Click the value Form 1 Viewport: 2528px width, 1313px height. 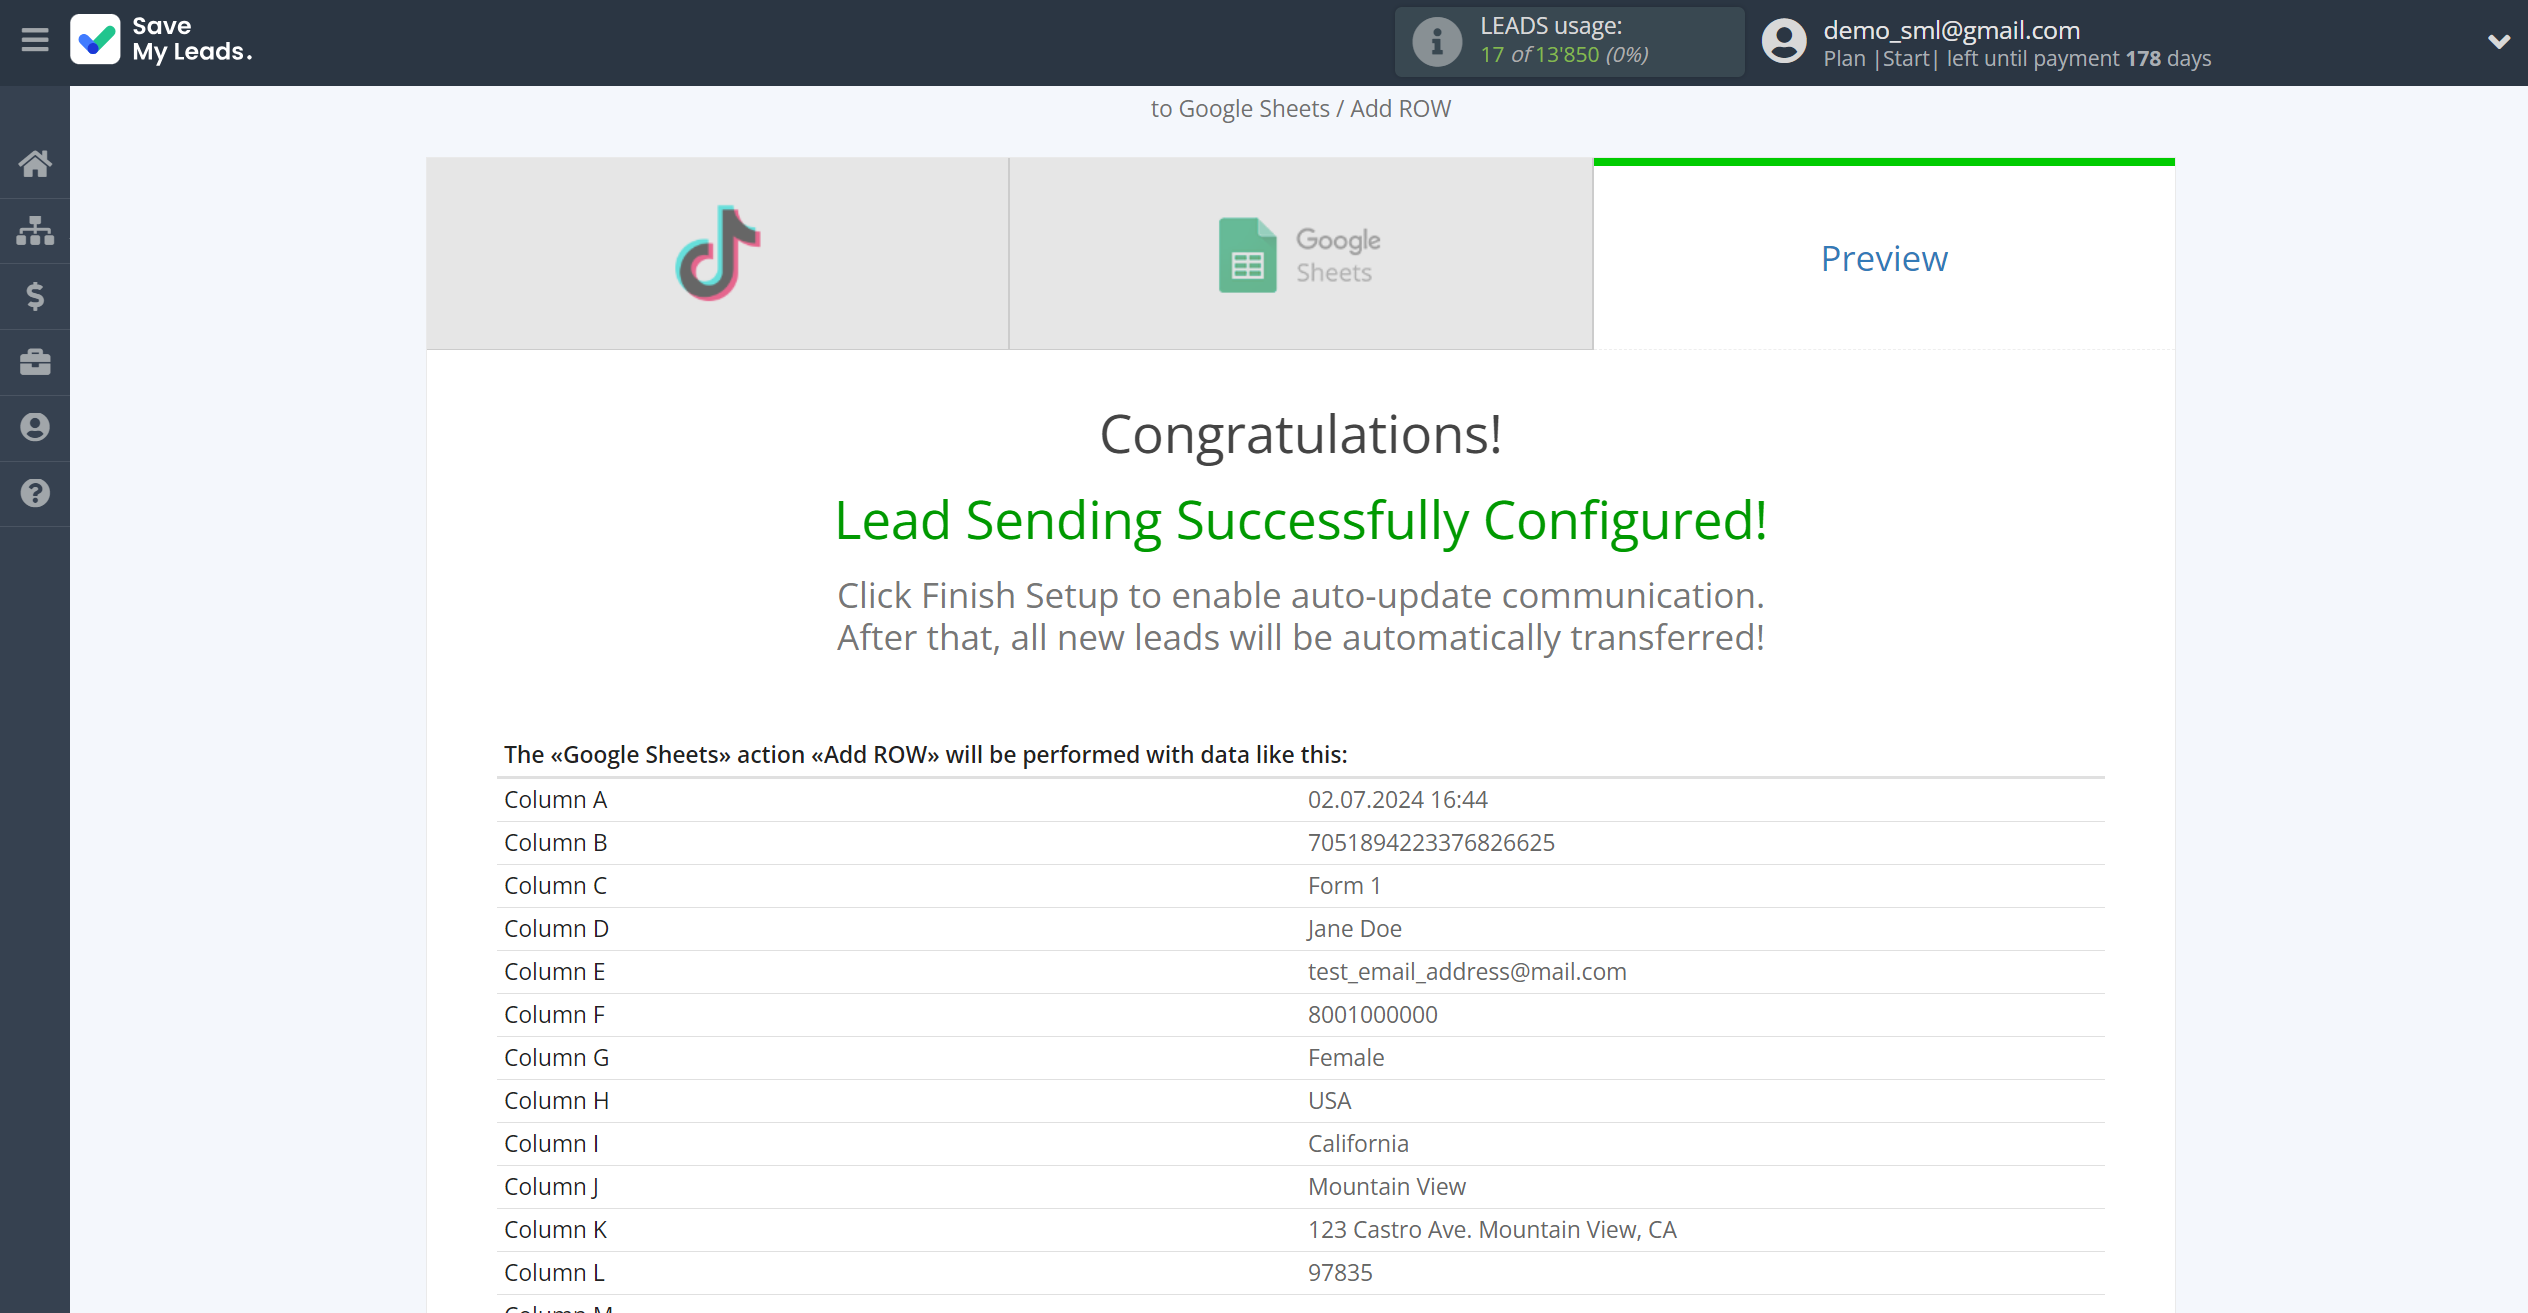tap(1344, 885)
